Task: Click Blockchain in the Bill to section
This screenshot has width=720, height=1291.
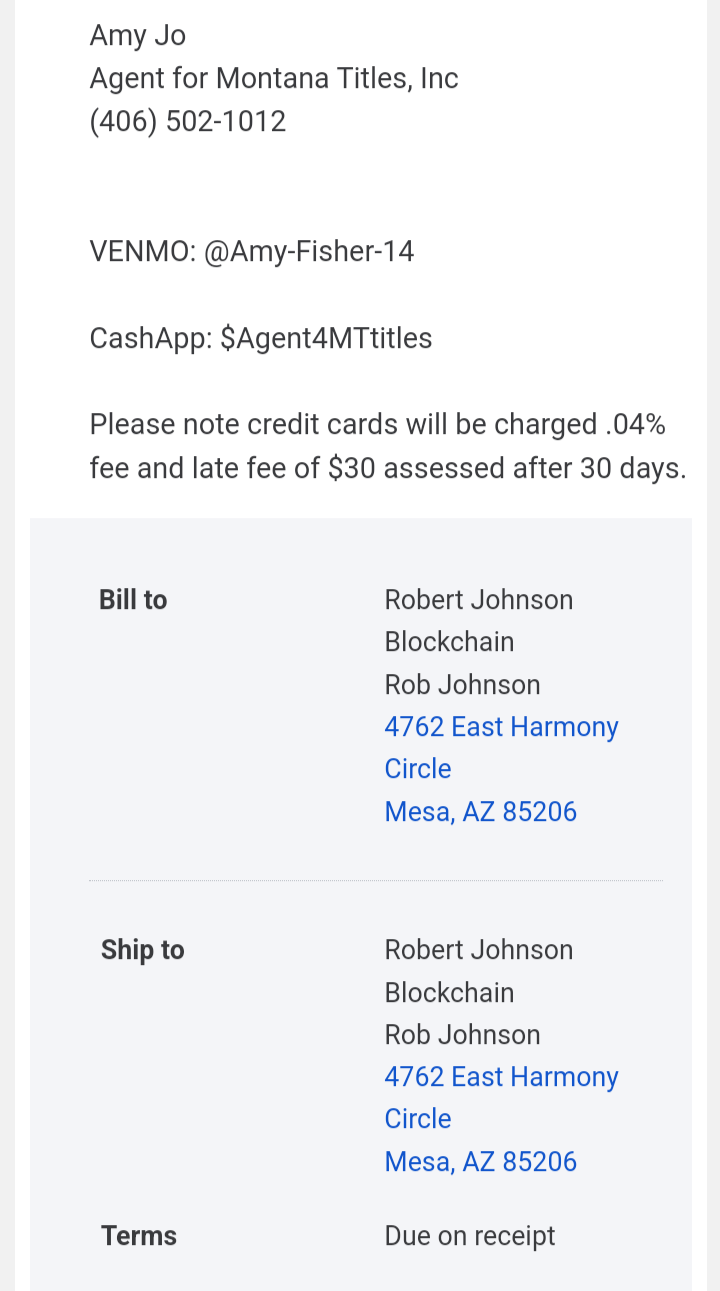Action: pyautogui.click(x=449, y=642)
